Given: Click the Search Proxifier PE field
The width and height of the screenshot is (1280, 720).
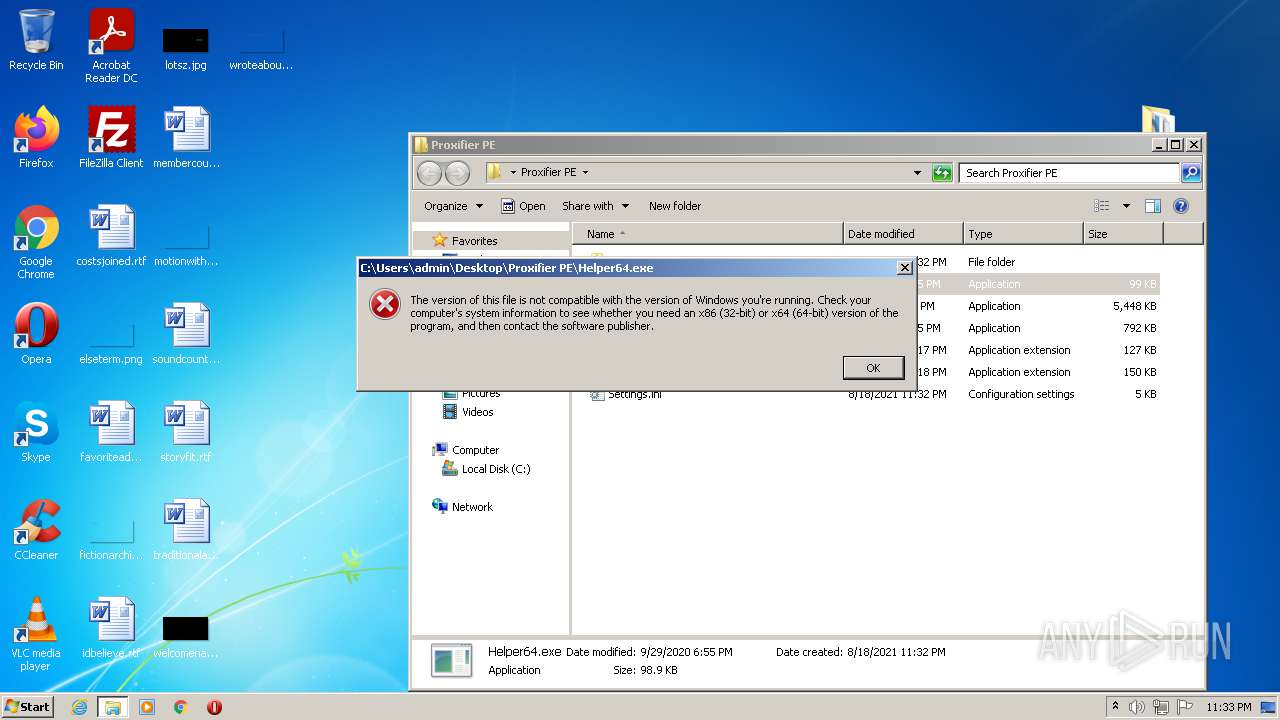Looking at the screenshot, I should click(x=1069, y=173).
